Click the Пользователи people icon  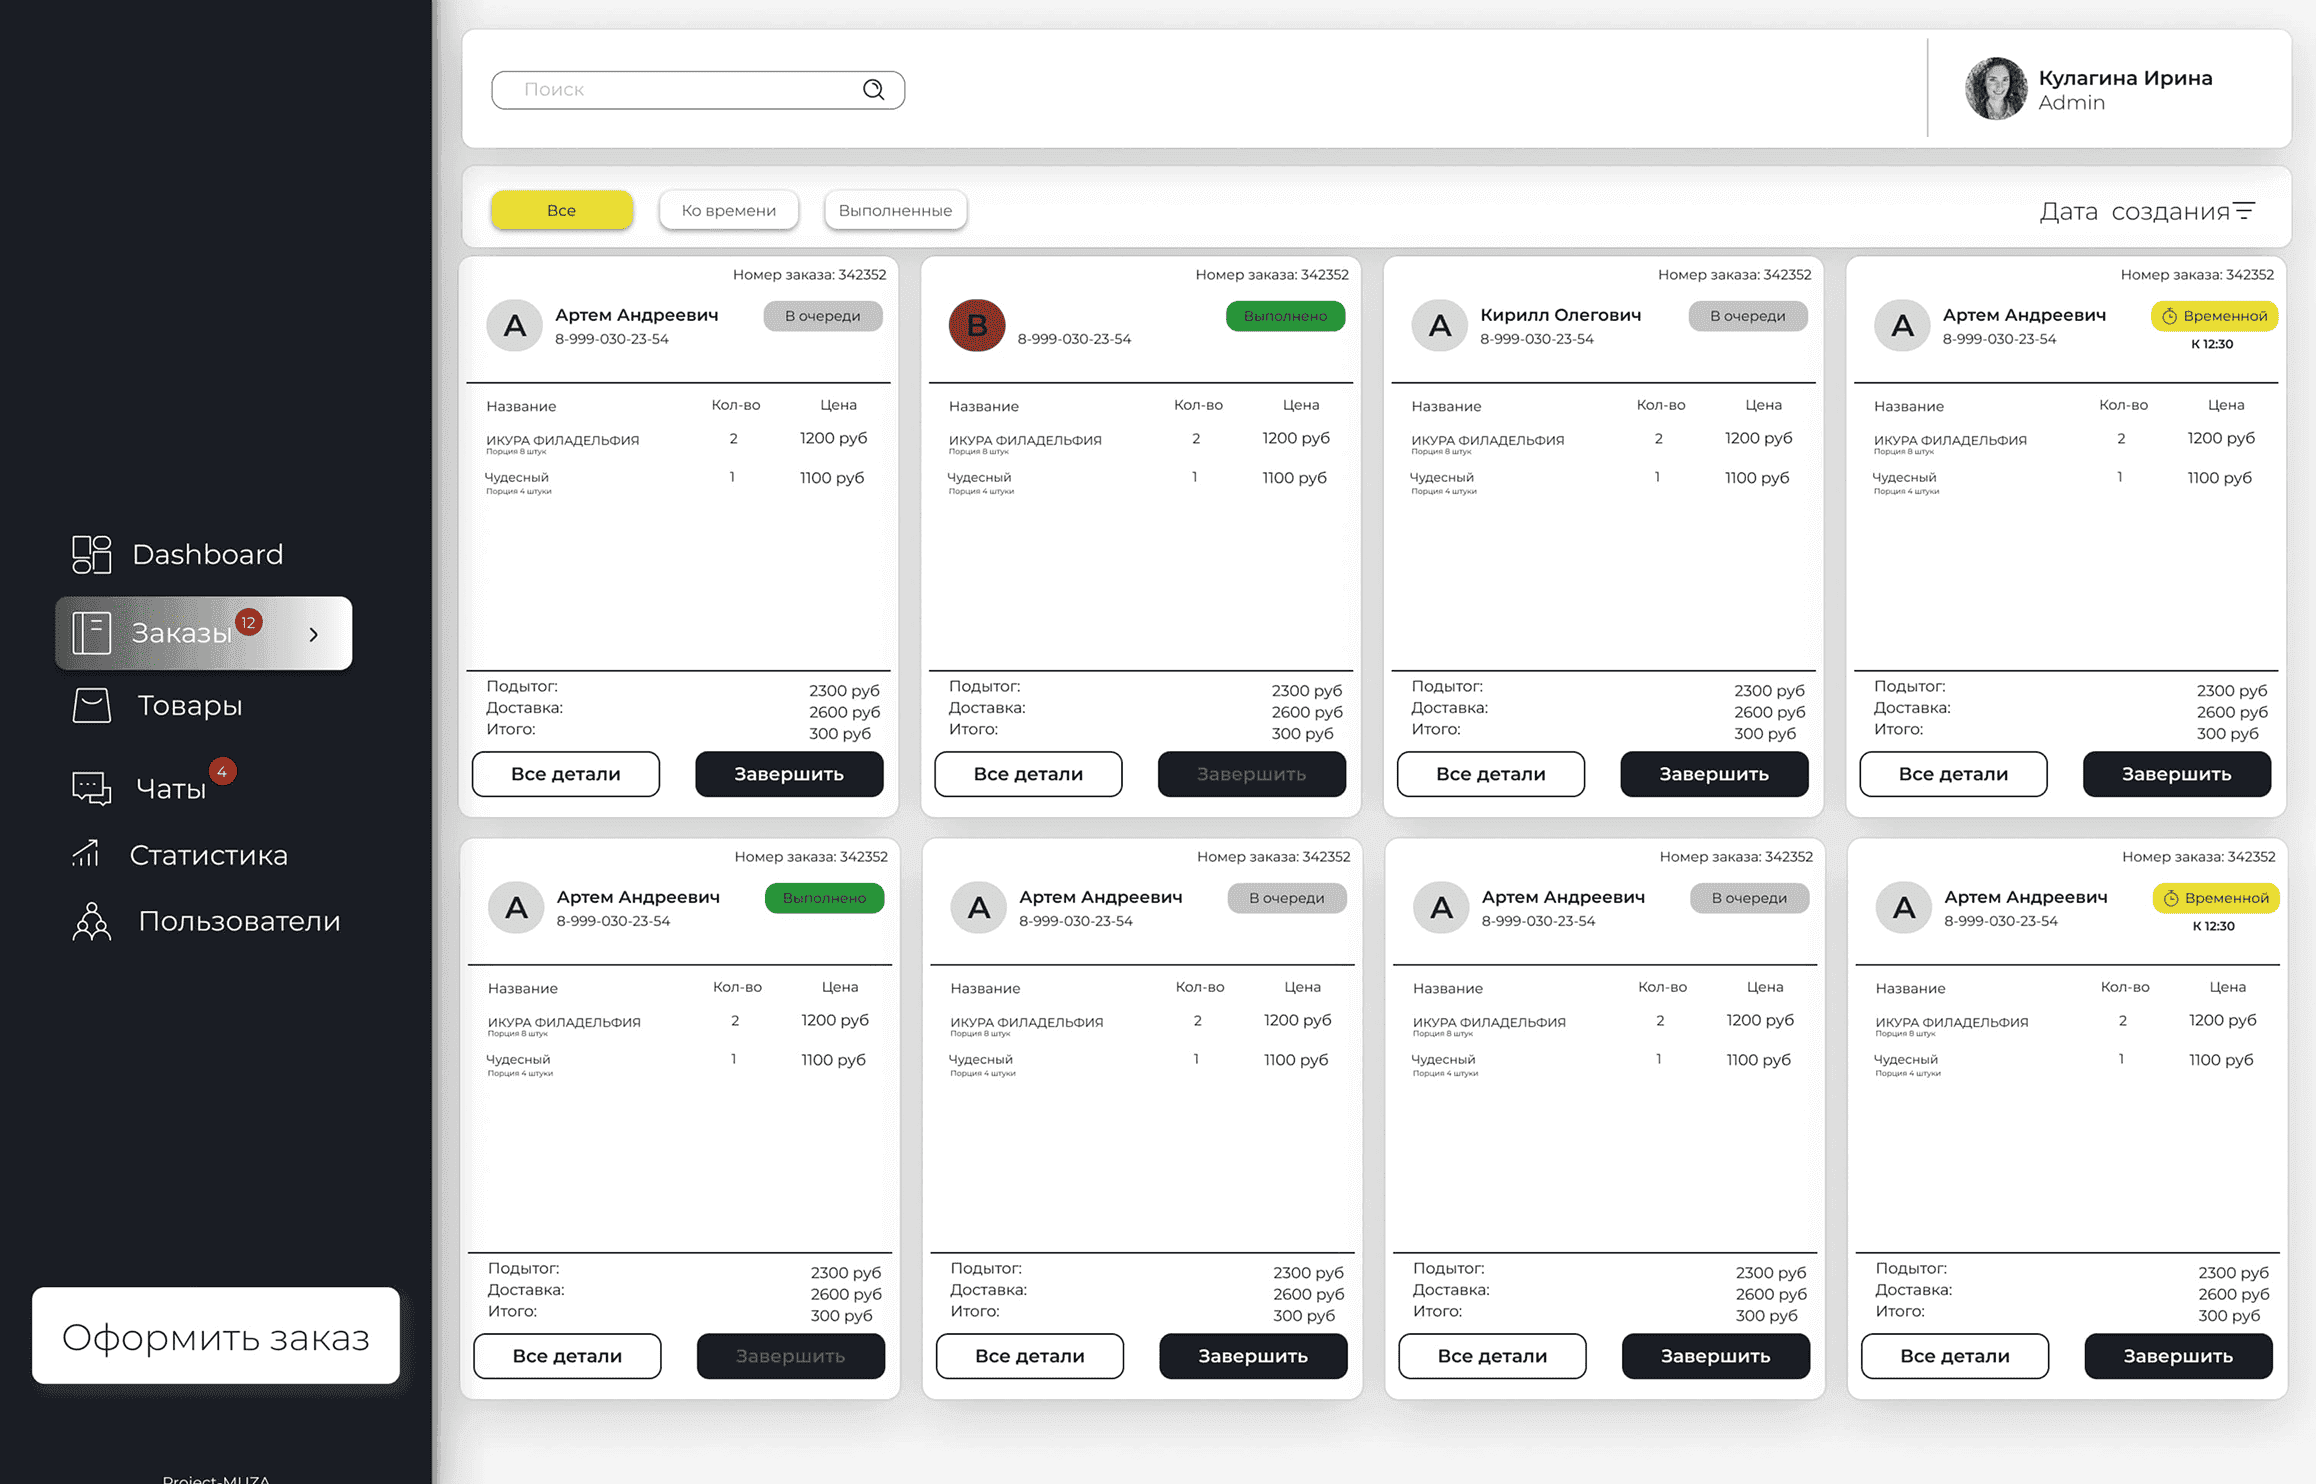[91, 921]
